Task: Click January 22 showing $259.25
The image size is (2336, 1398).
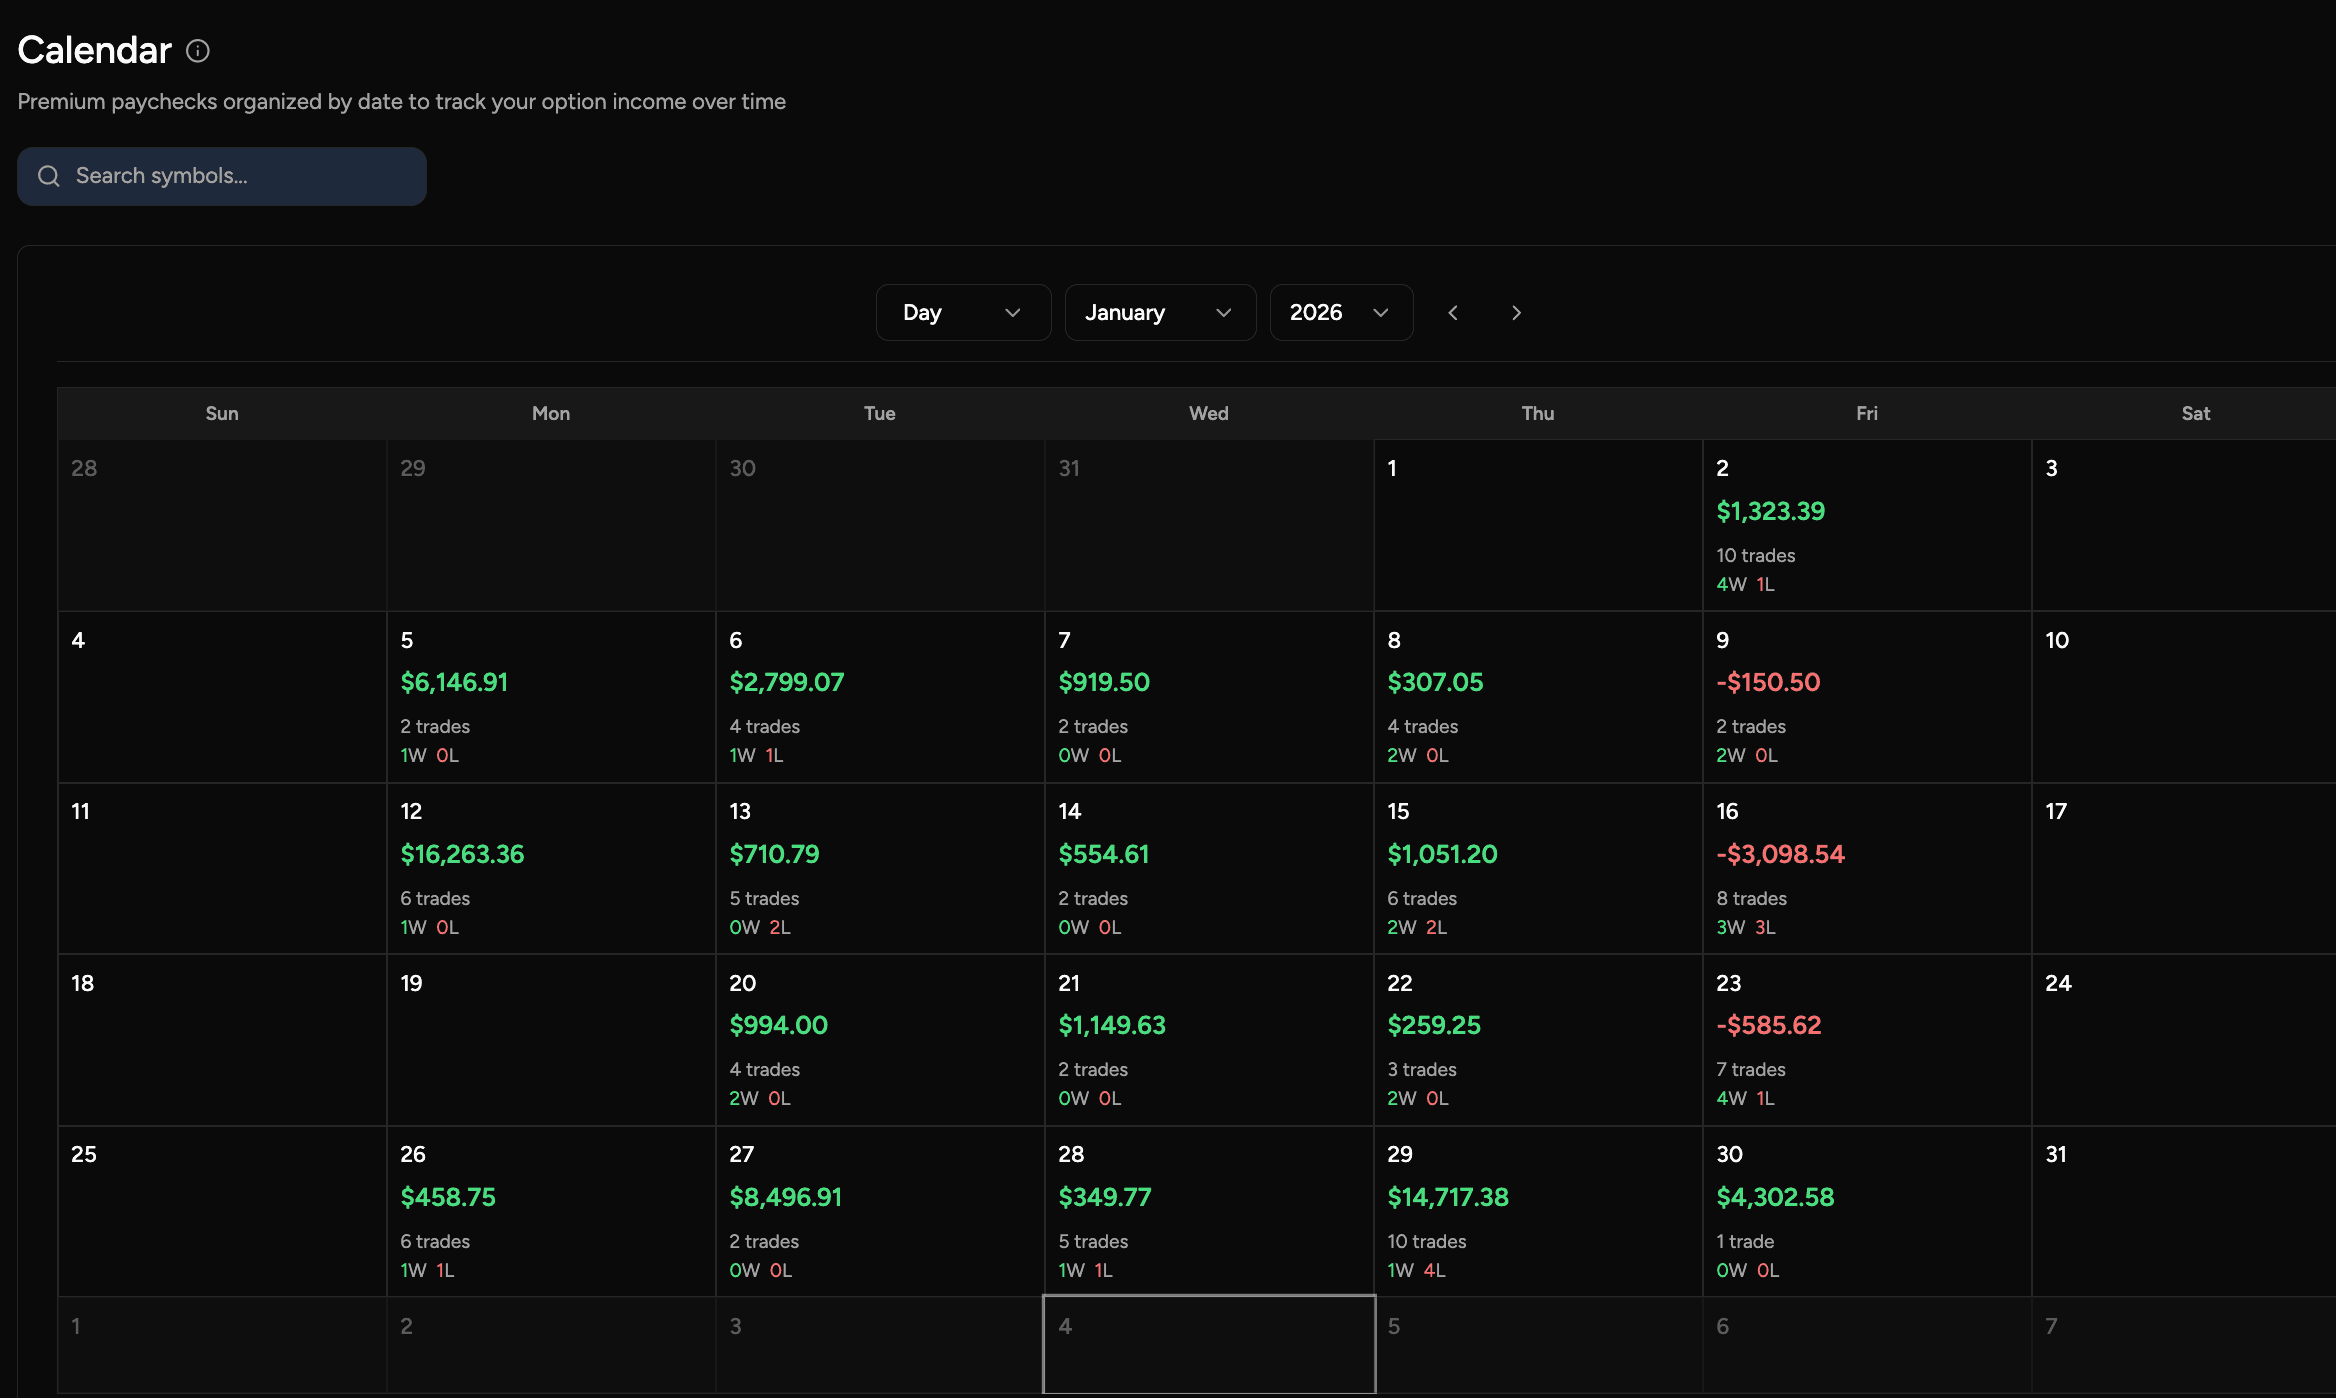Action: pos(1538,1040)
